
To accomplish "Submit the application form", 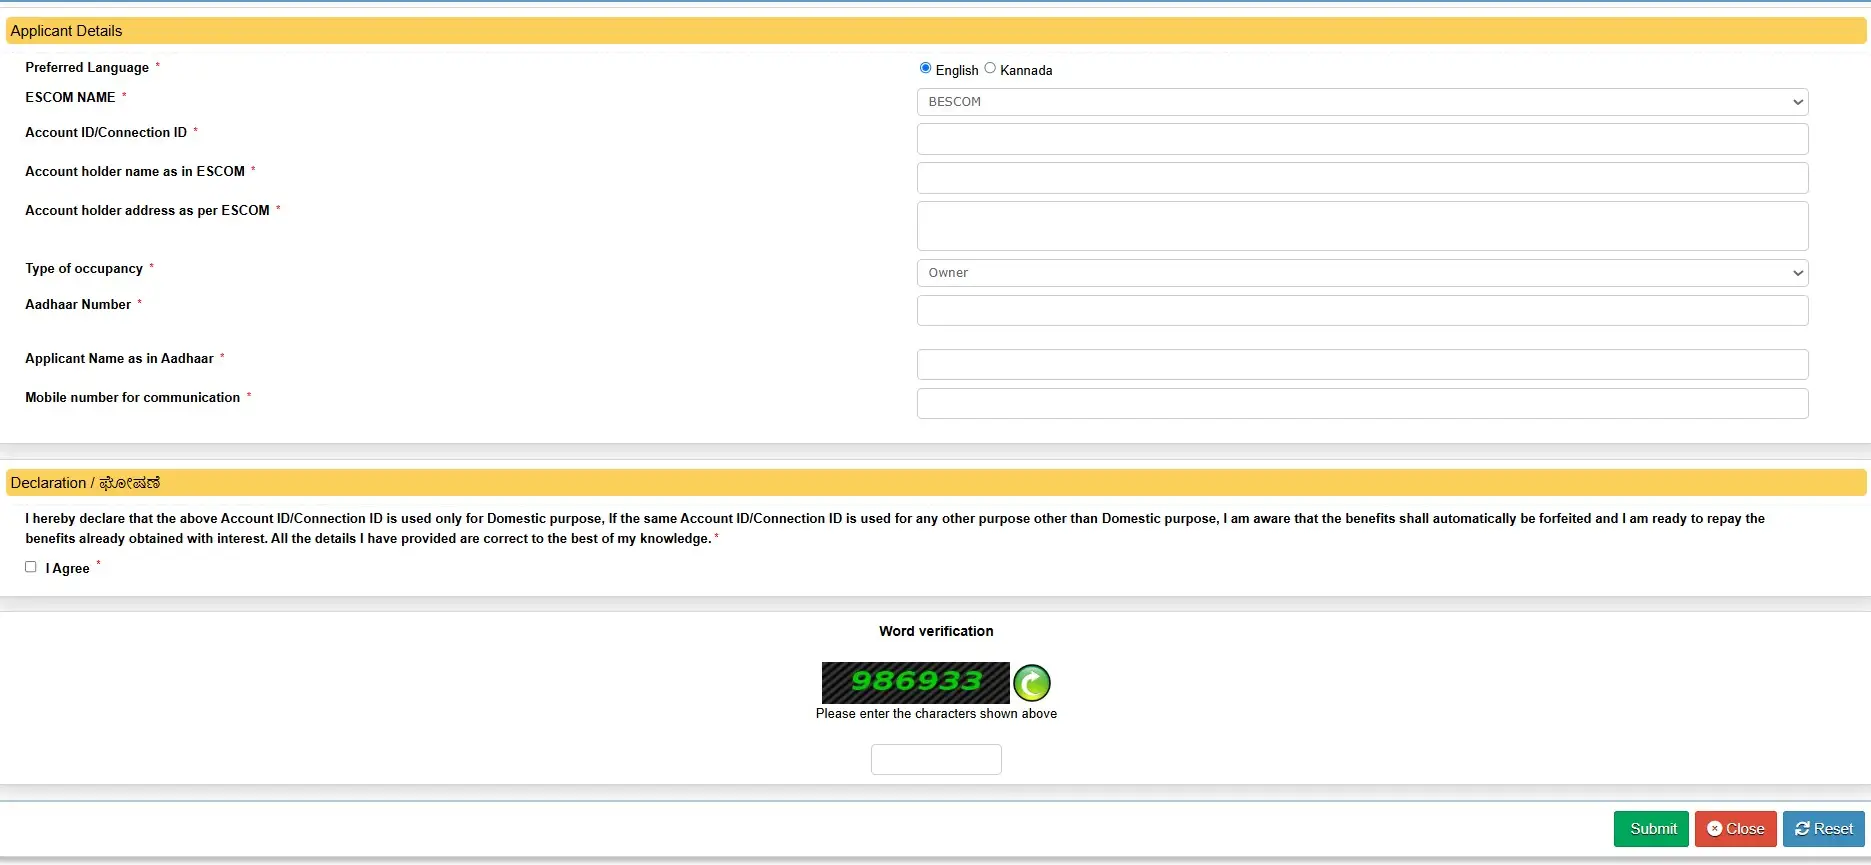I will [x=1651, y=829].
